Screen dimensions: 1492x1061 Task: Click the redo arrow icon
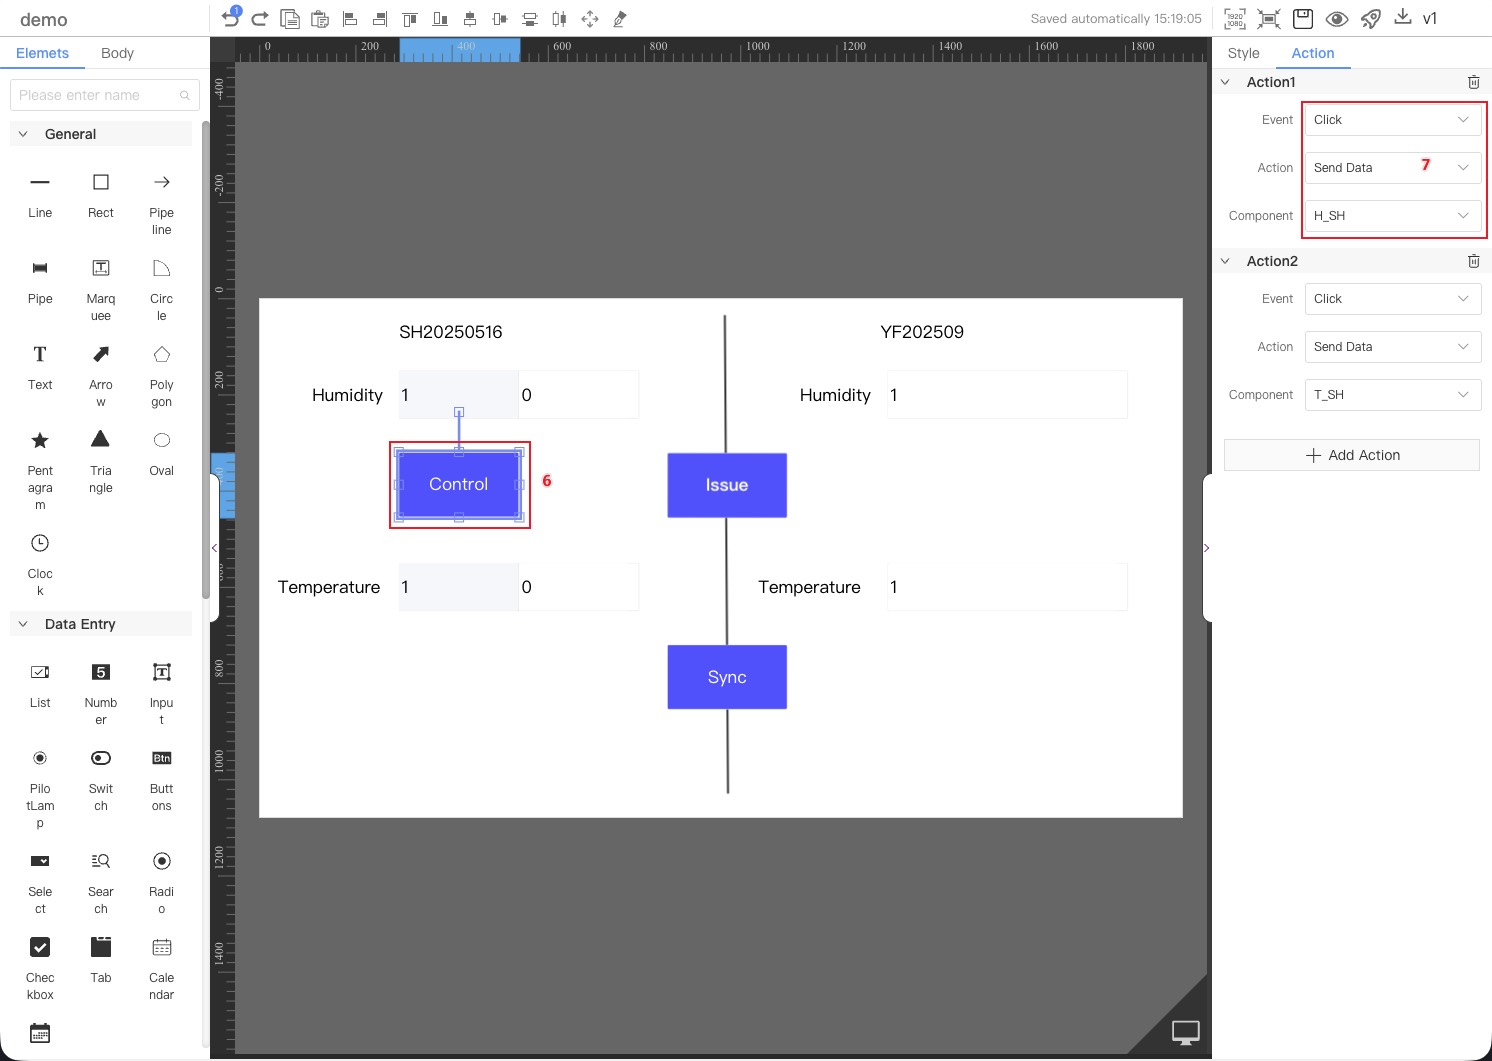[260, 18]
